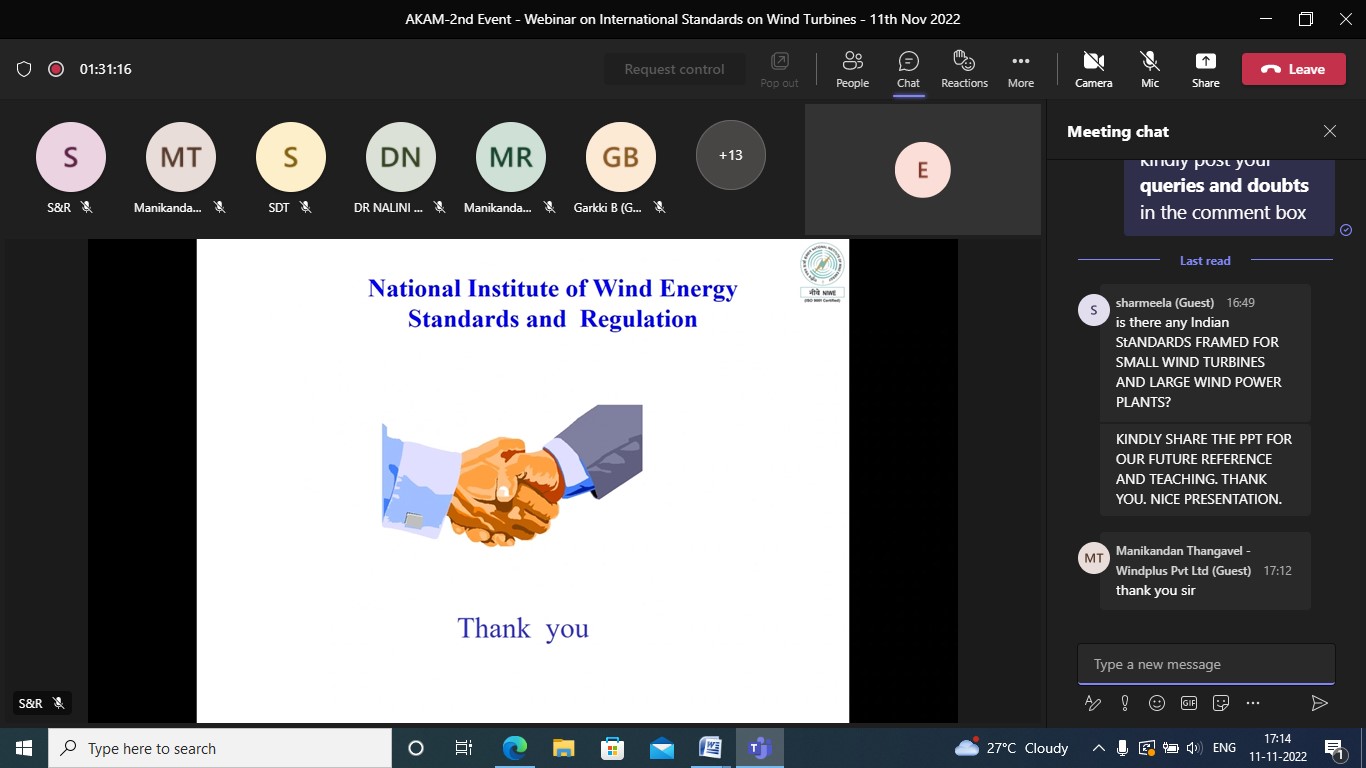Toggle the Chat panel tab
The height and width of the screenshot is (768, 1366).
click(908, 69)
